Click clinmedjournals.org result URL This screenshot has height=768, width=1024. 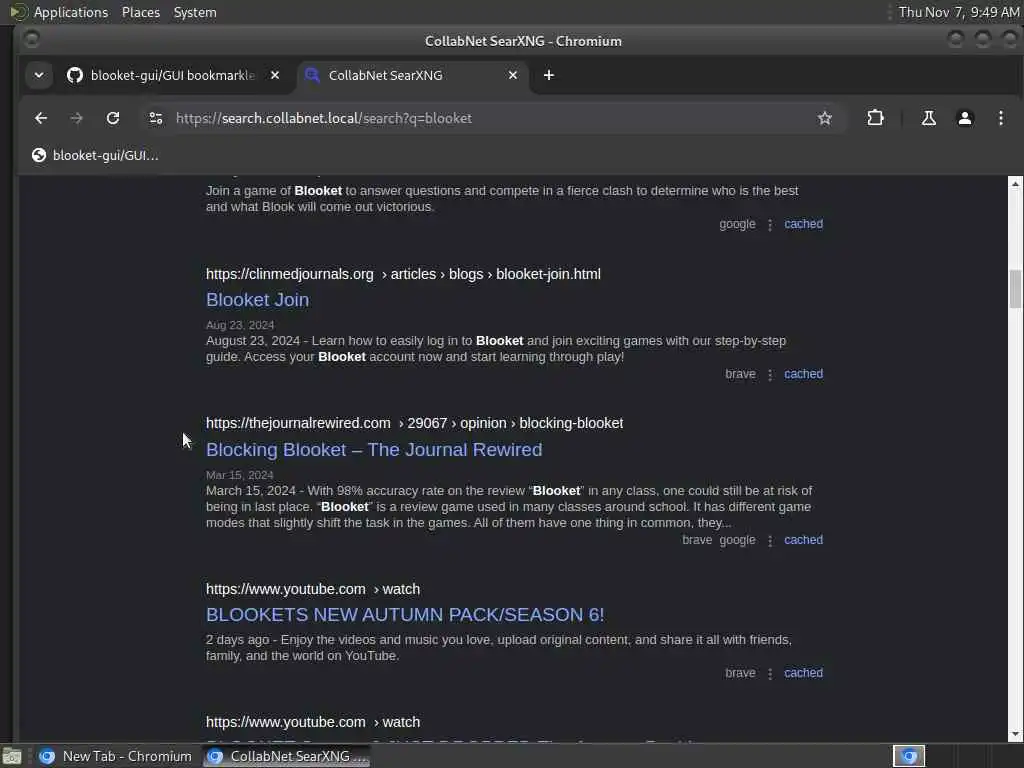403,274
